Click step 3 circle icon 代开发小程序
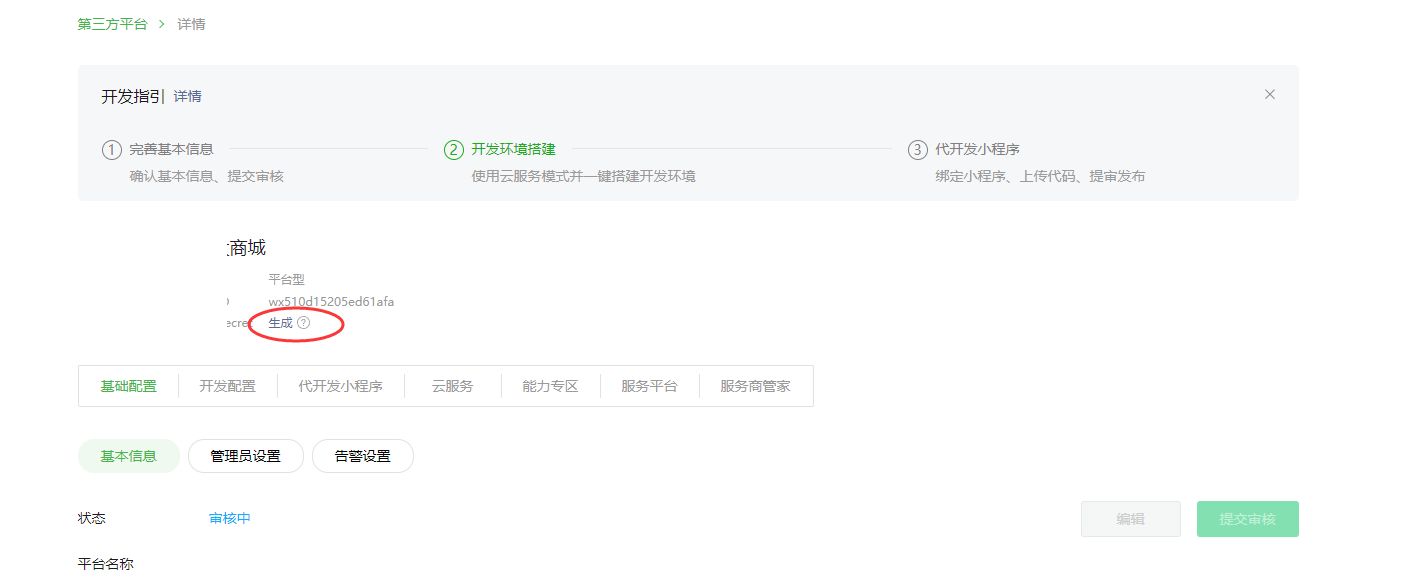 [x=917, y=150]
